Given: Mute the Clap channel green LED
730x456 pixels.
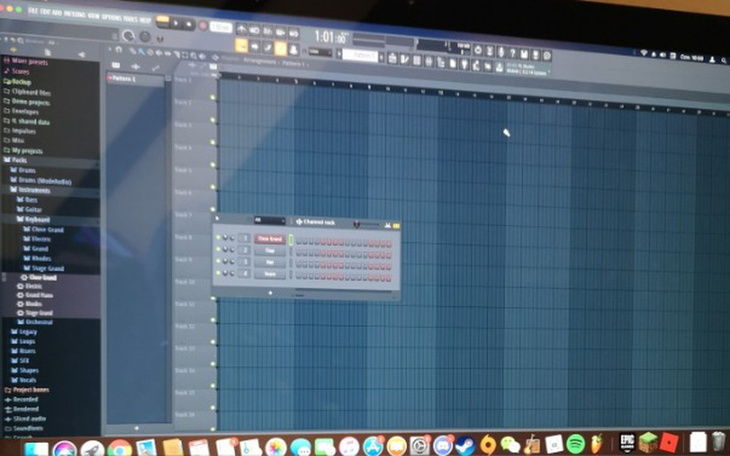Looking at the screenshot, I should 218,250.
